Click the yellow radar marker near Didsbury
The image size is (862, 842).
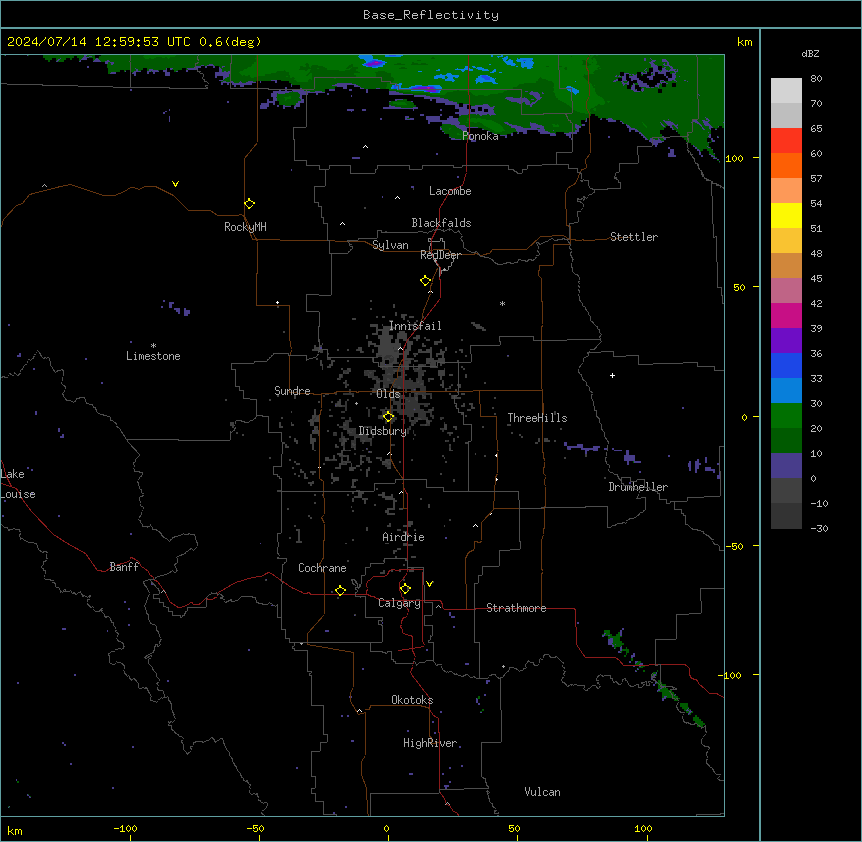388,417
